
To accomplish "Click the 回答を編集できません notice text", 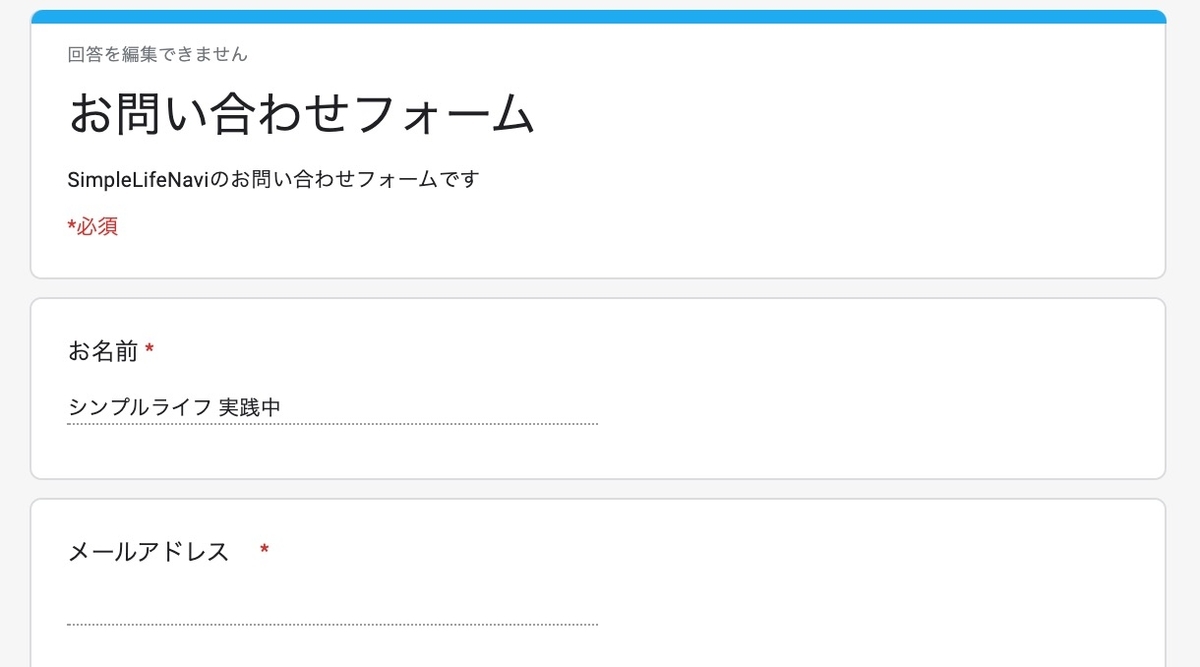I will (x=158, y=54).
